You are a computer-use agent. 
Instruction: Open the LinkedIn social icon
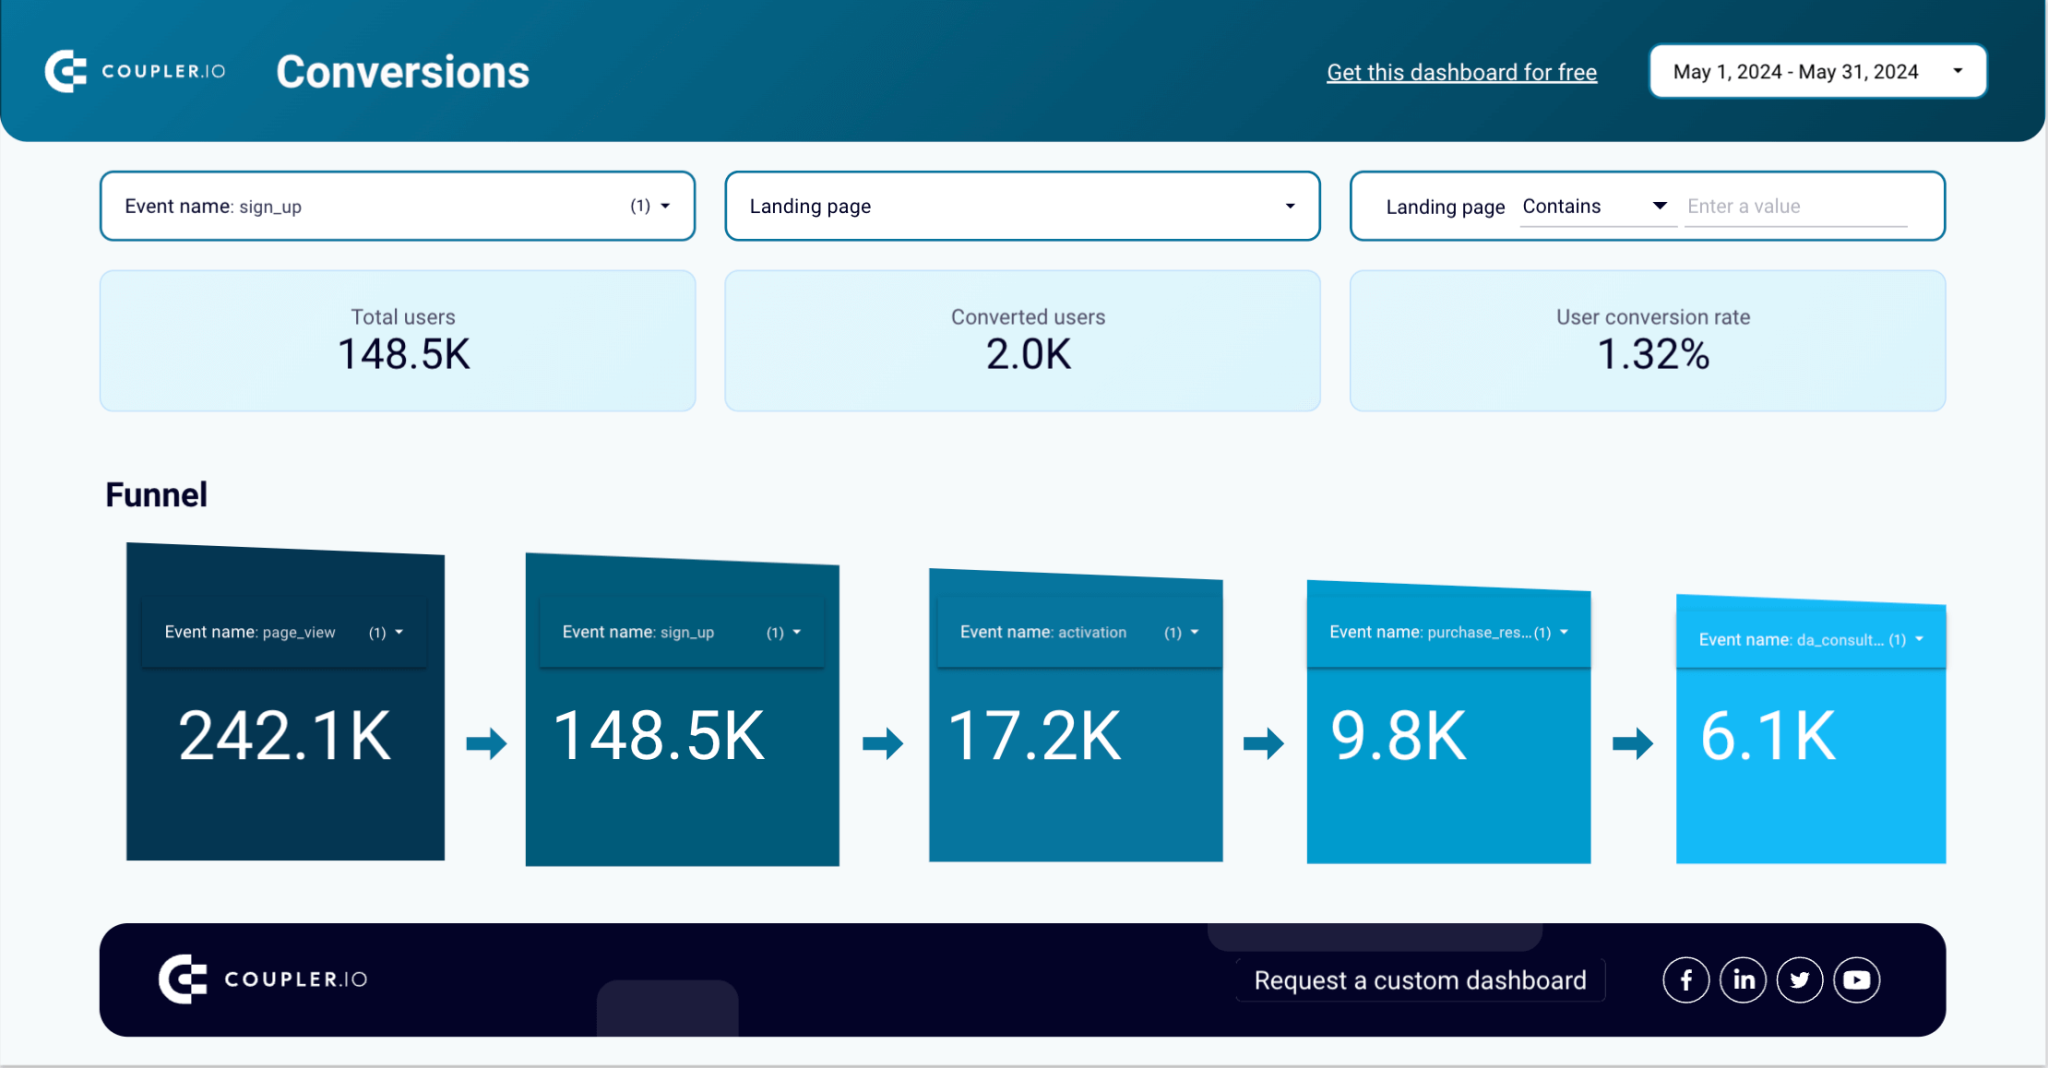1743,980
